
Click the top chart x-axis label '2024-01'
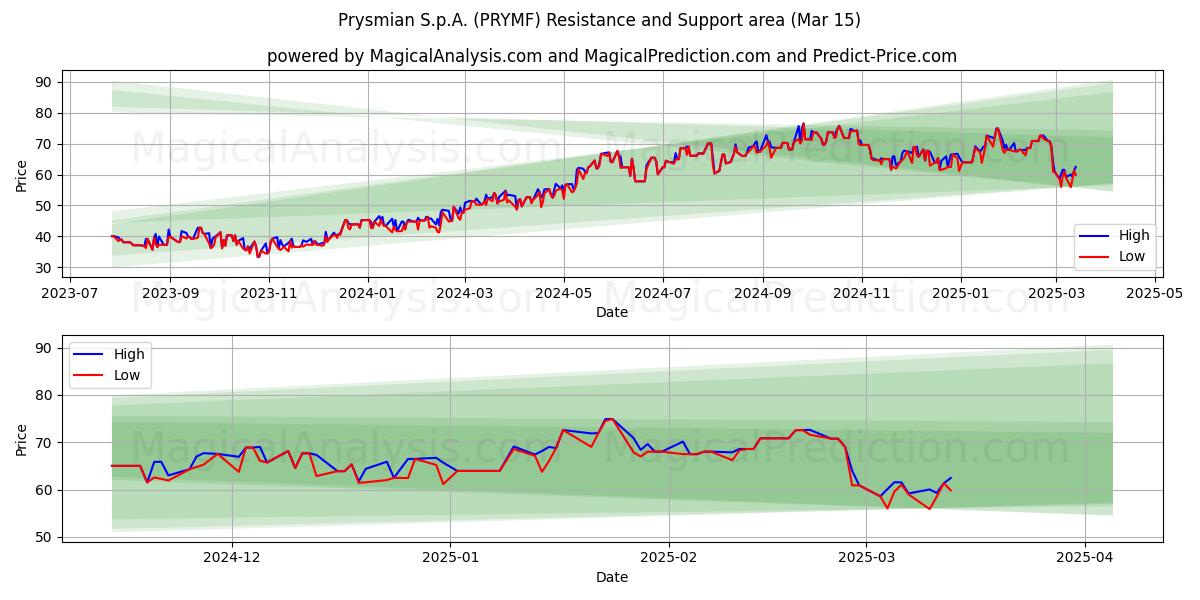pos(367,294)
